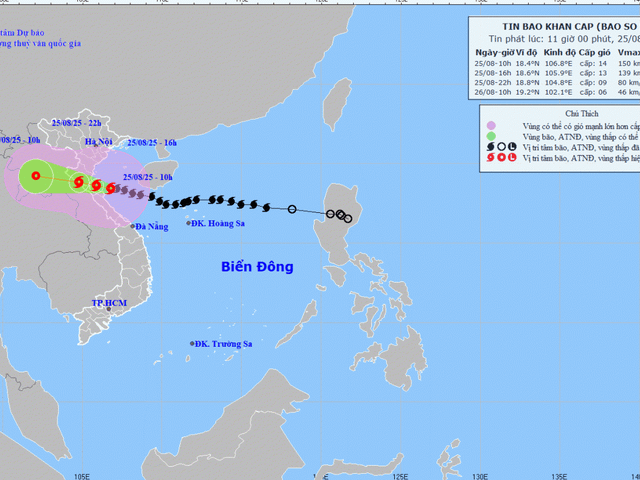Click the lone open circle track marker west of Luzon

[292, 209]
